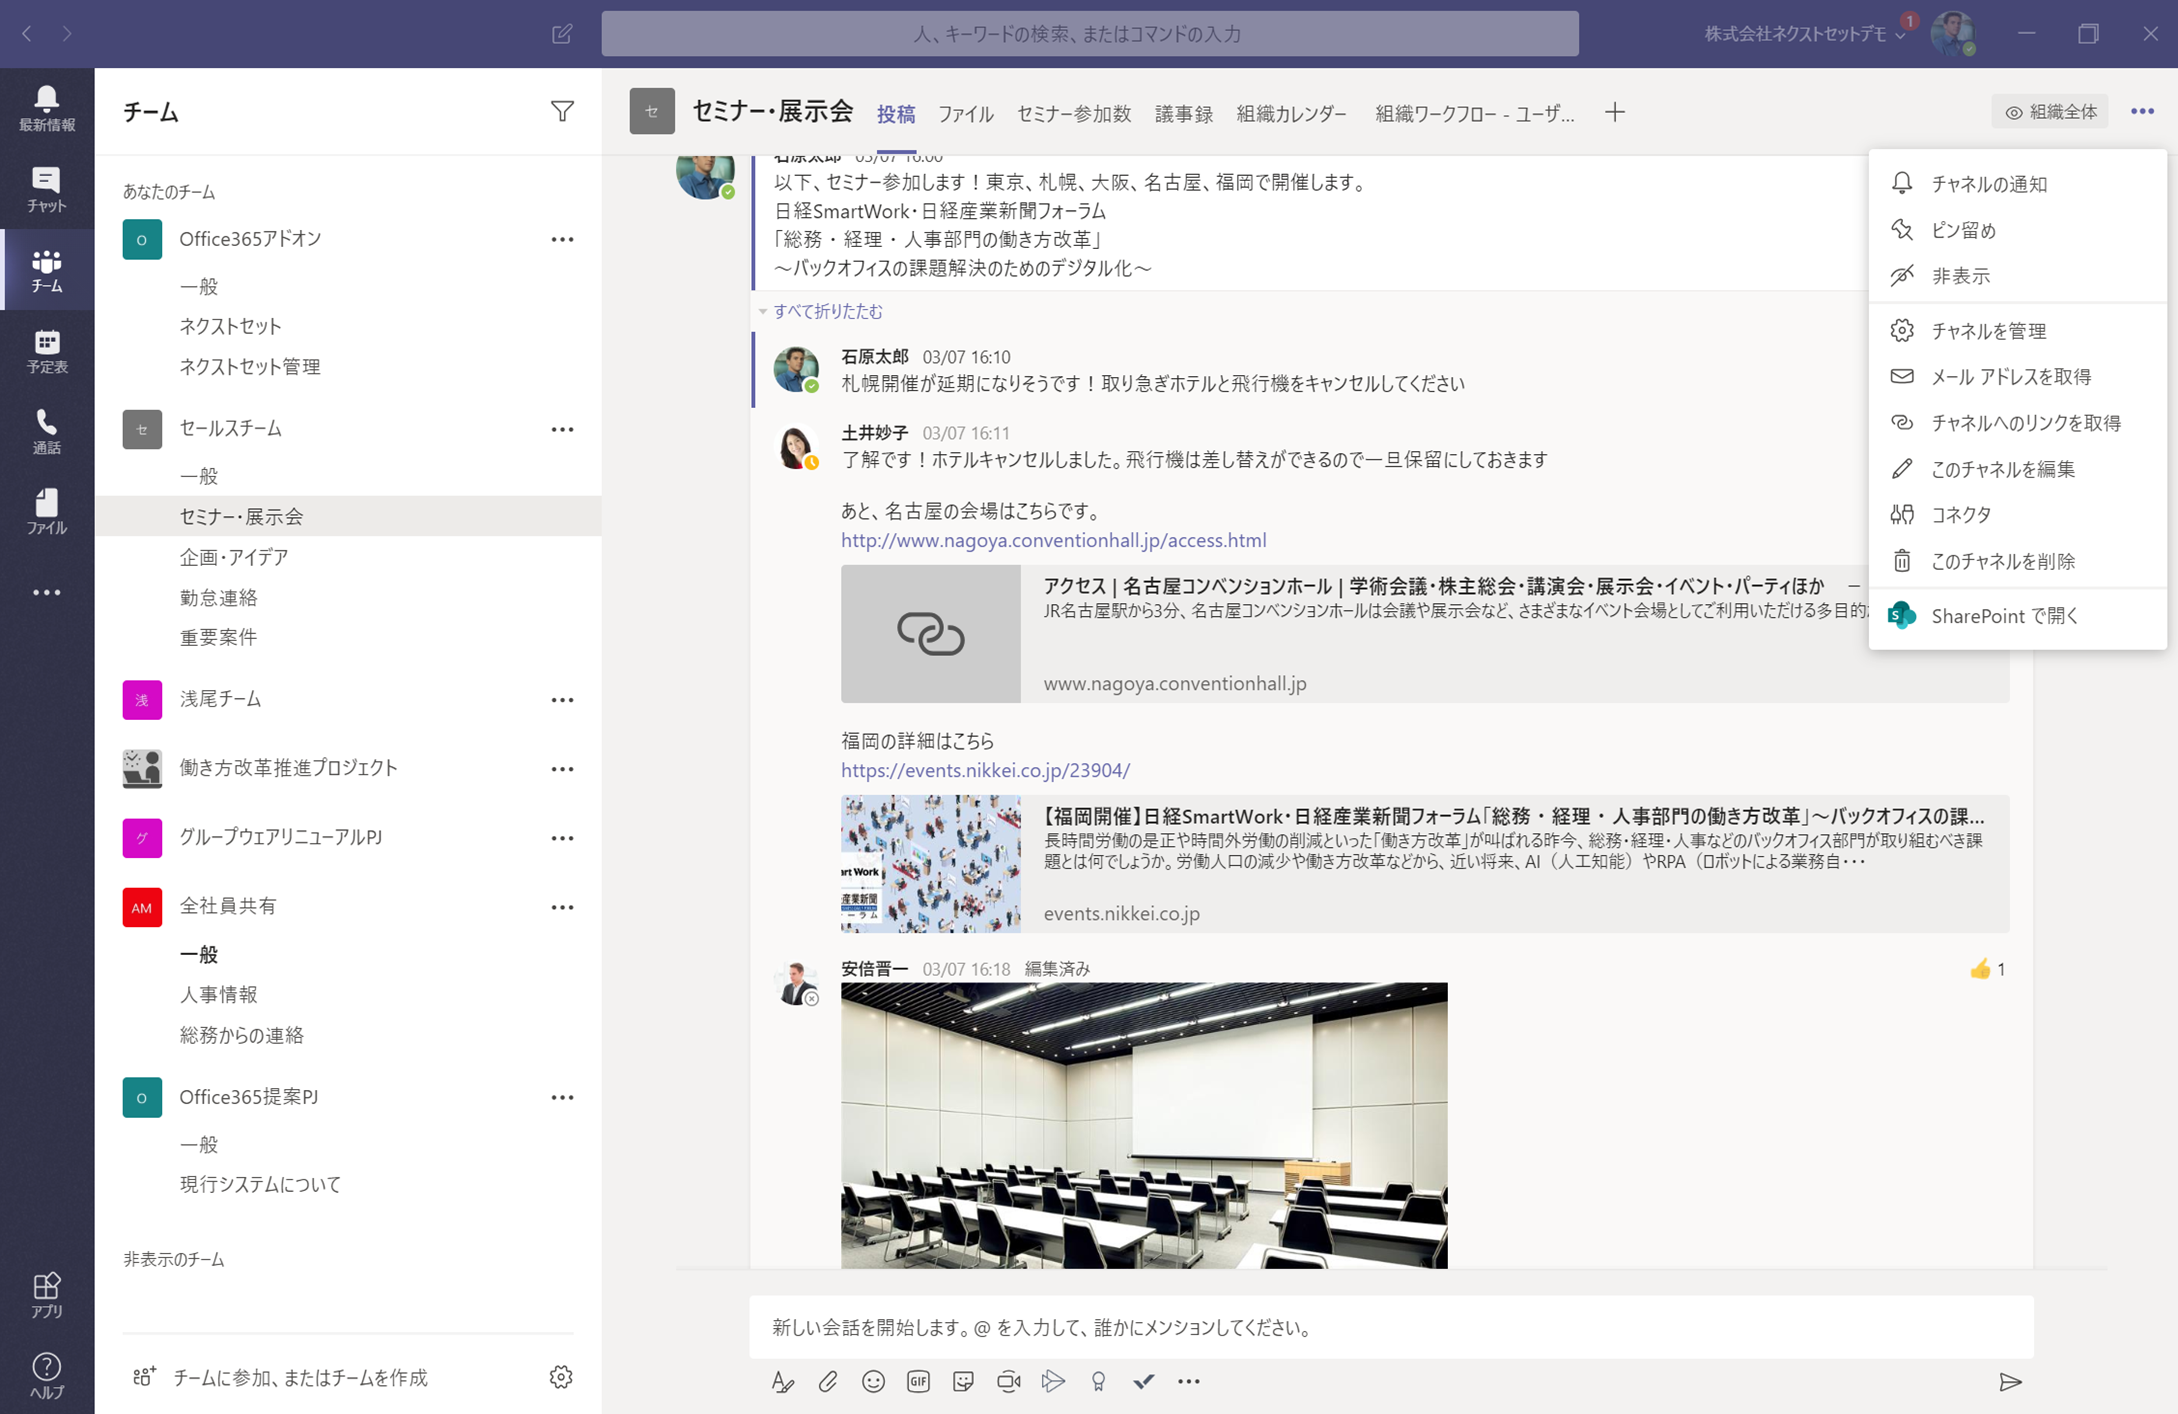The width and height of the screenshot is (2178, 1414).
Task: Switch to the セミナー参加数 tab
Action: [1074, 113]
